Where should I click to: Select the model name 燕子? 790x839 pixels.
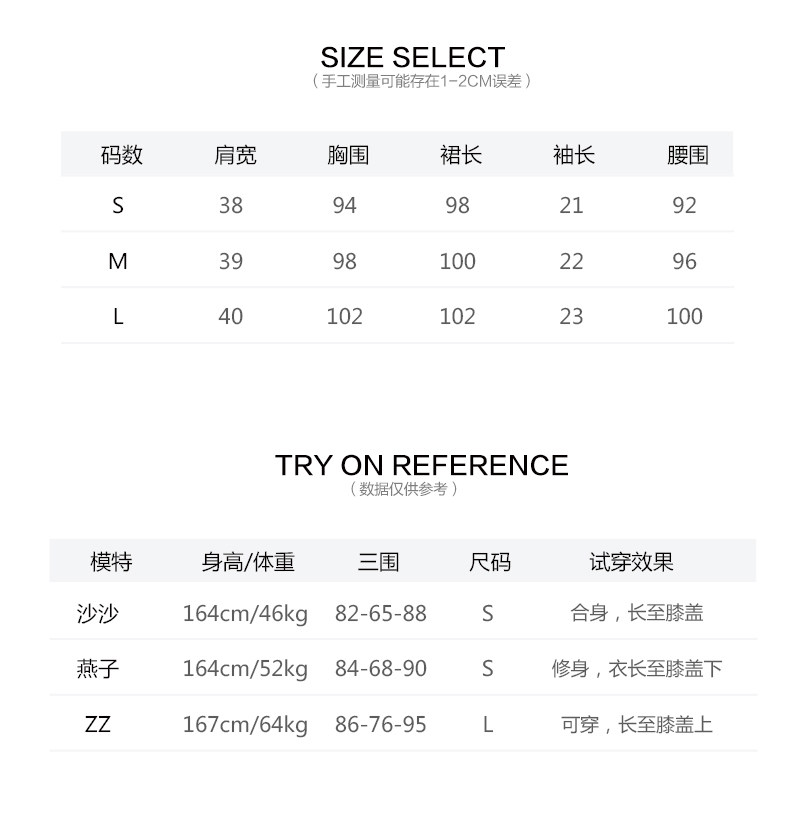[97, 668]
